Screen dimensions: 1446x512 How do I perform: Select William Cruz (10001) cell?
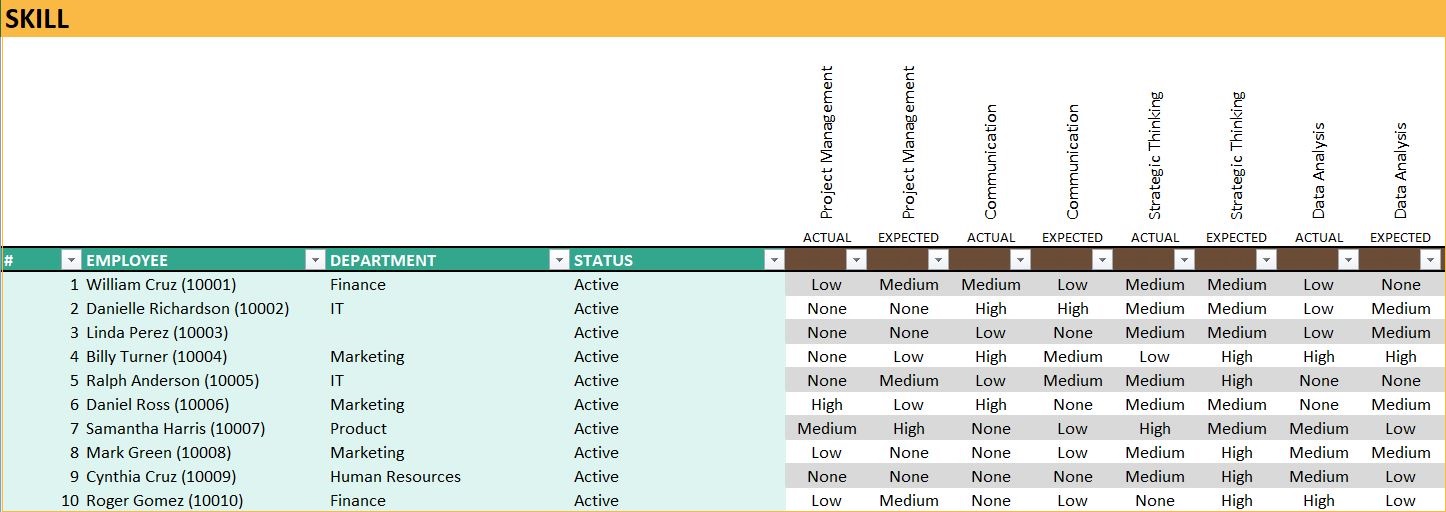point(204,284)
